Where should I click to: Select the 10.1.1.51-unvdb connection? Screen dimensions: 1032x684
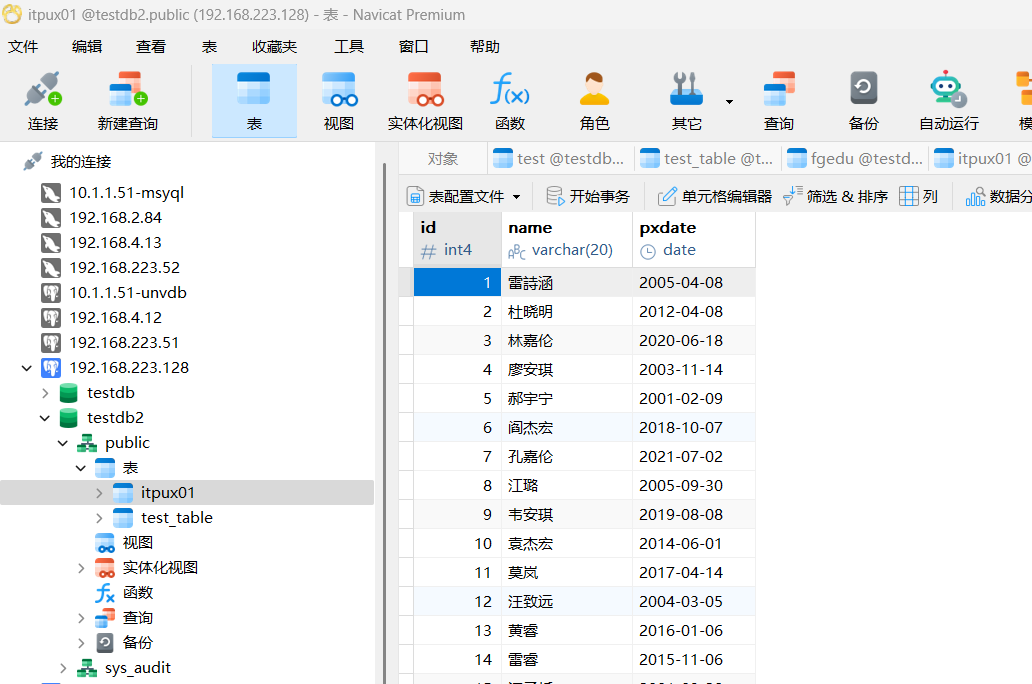coord(127,293)
